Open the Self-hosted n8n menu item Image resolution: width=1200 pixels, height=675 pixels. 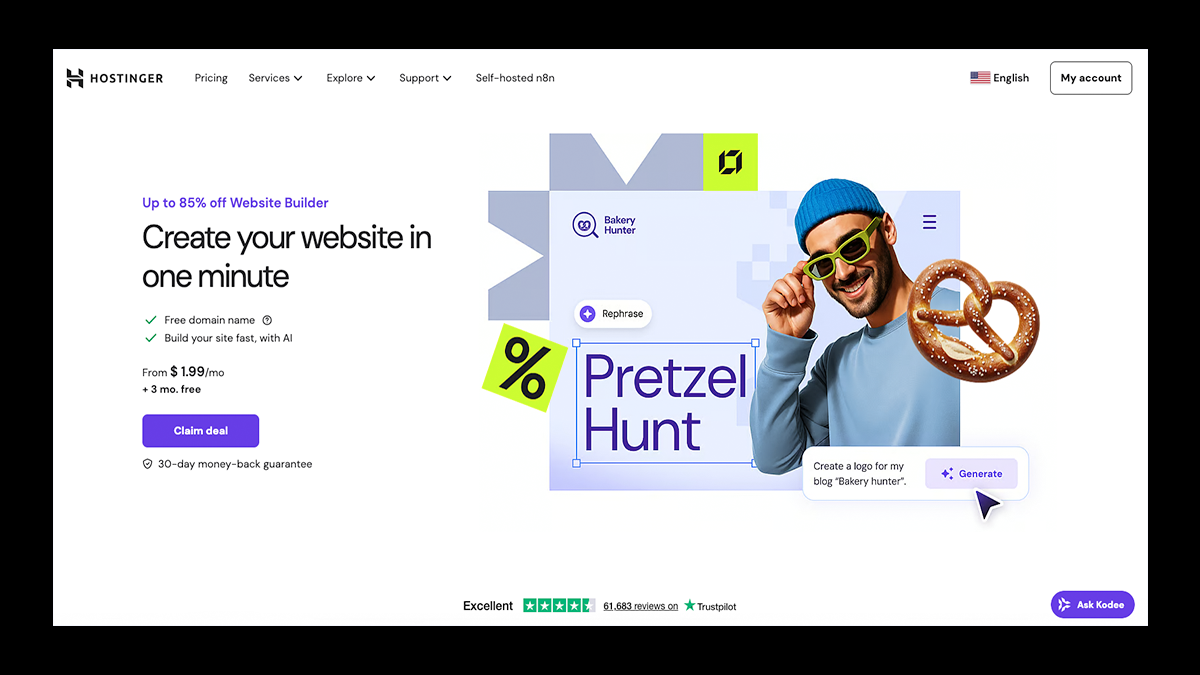point(515,78)
